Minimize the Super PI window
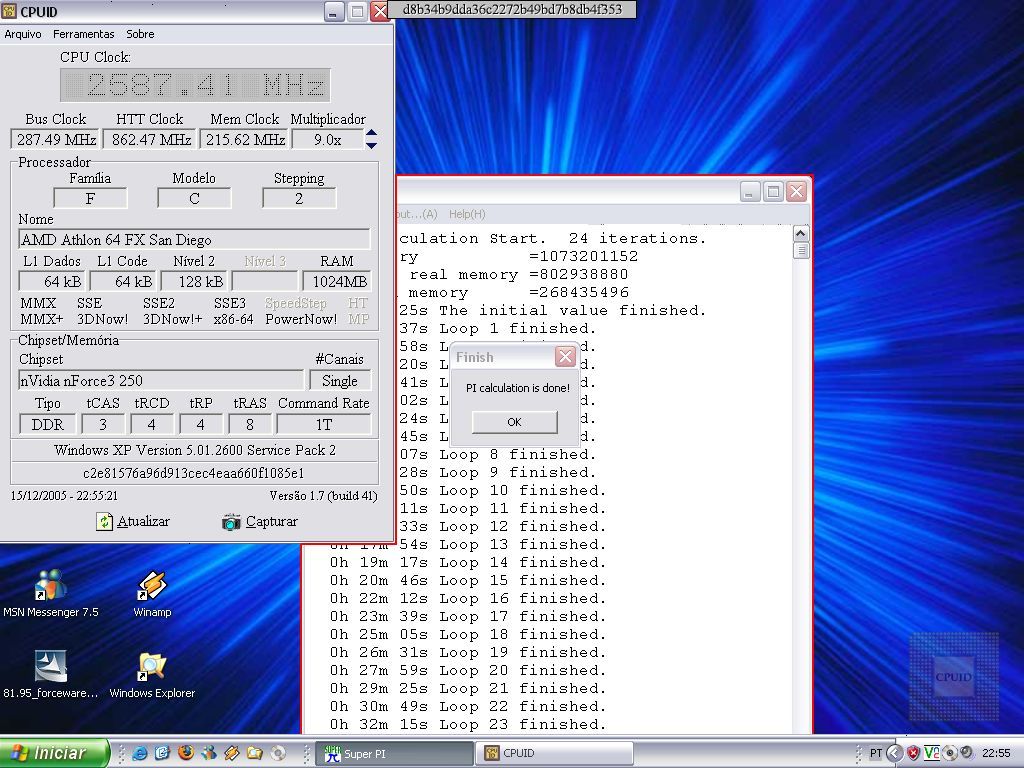 pyautogui.click(x=750, y=191)
